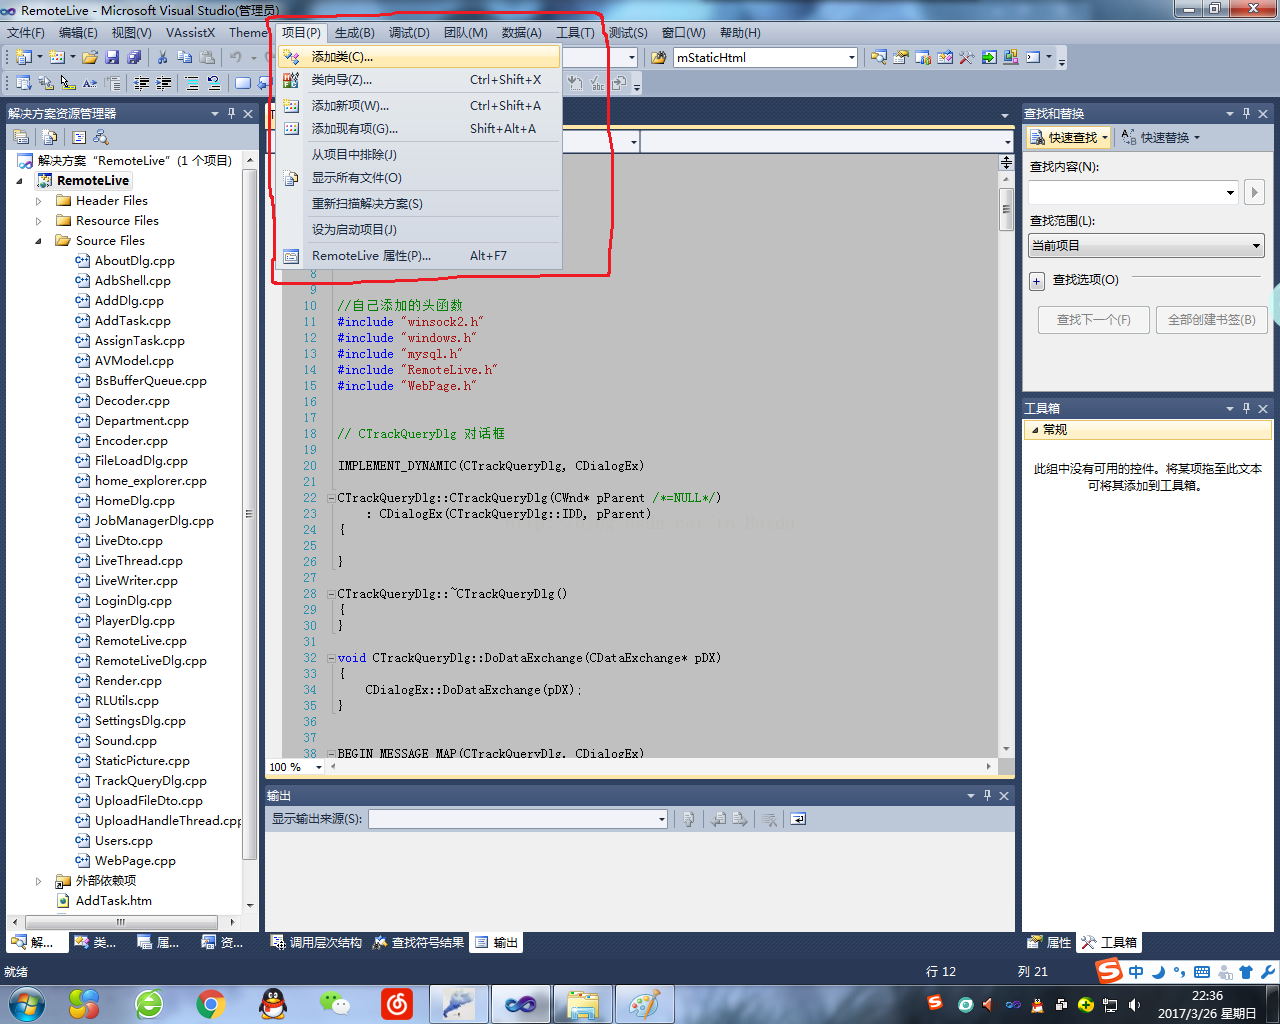Click the Save All toolbar icon
Viewport: 1280px width, 1024px height.
click(134, 57)
